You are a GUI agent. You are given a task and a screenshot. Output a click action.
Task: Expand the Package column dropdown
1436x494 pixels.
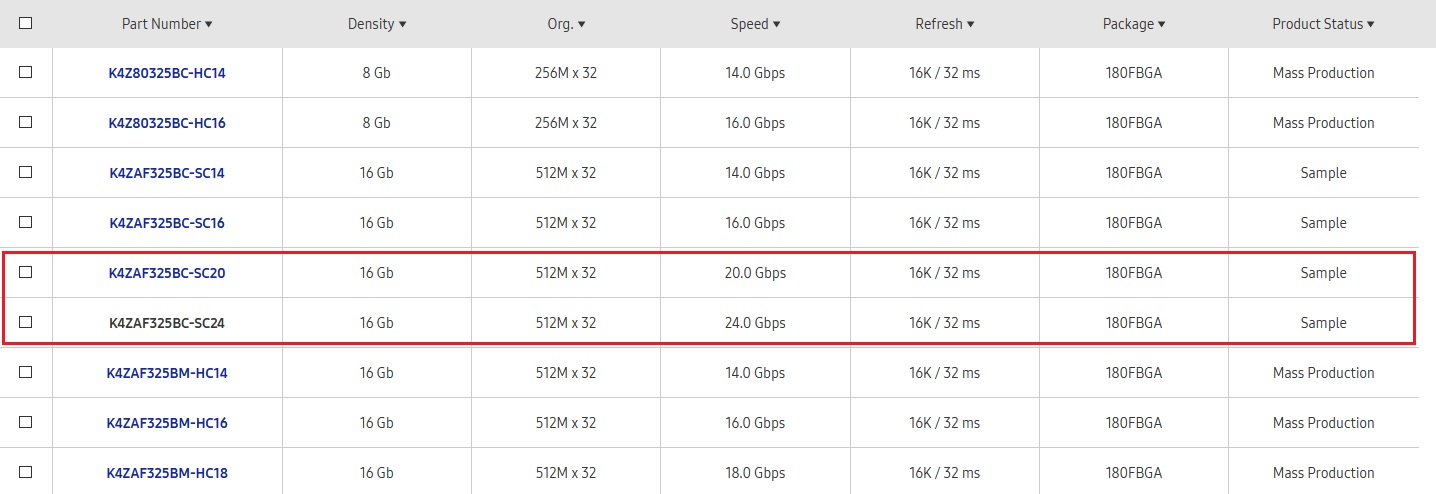pyautogui.click(x=1134, y=24)
